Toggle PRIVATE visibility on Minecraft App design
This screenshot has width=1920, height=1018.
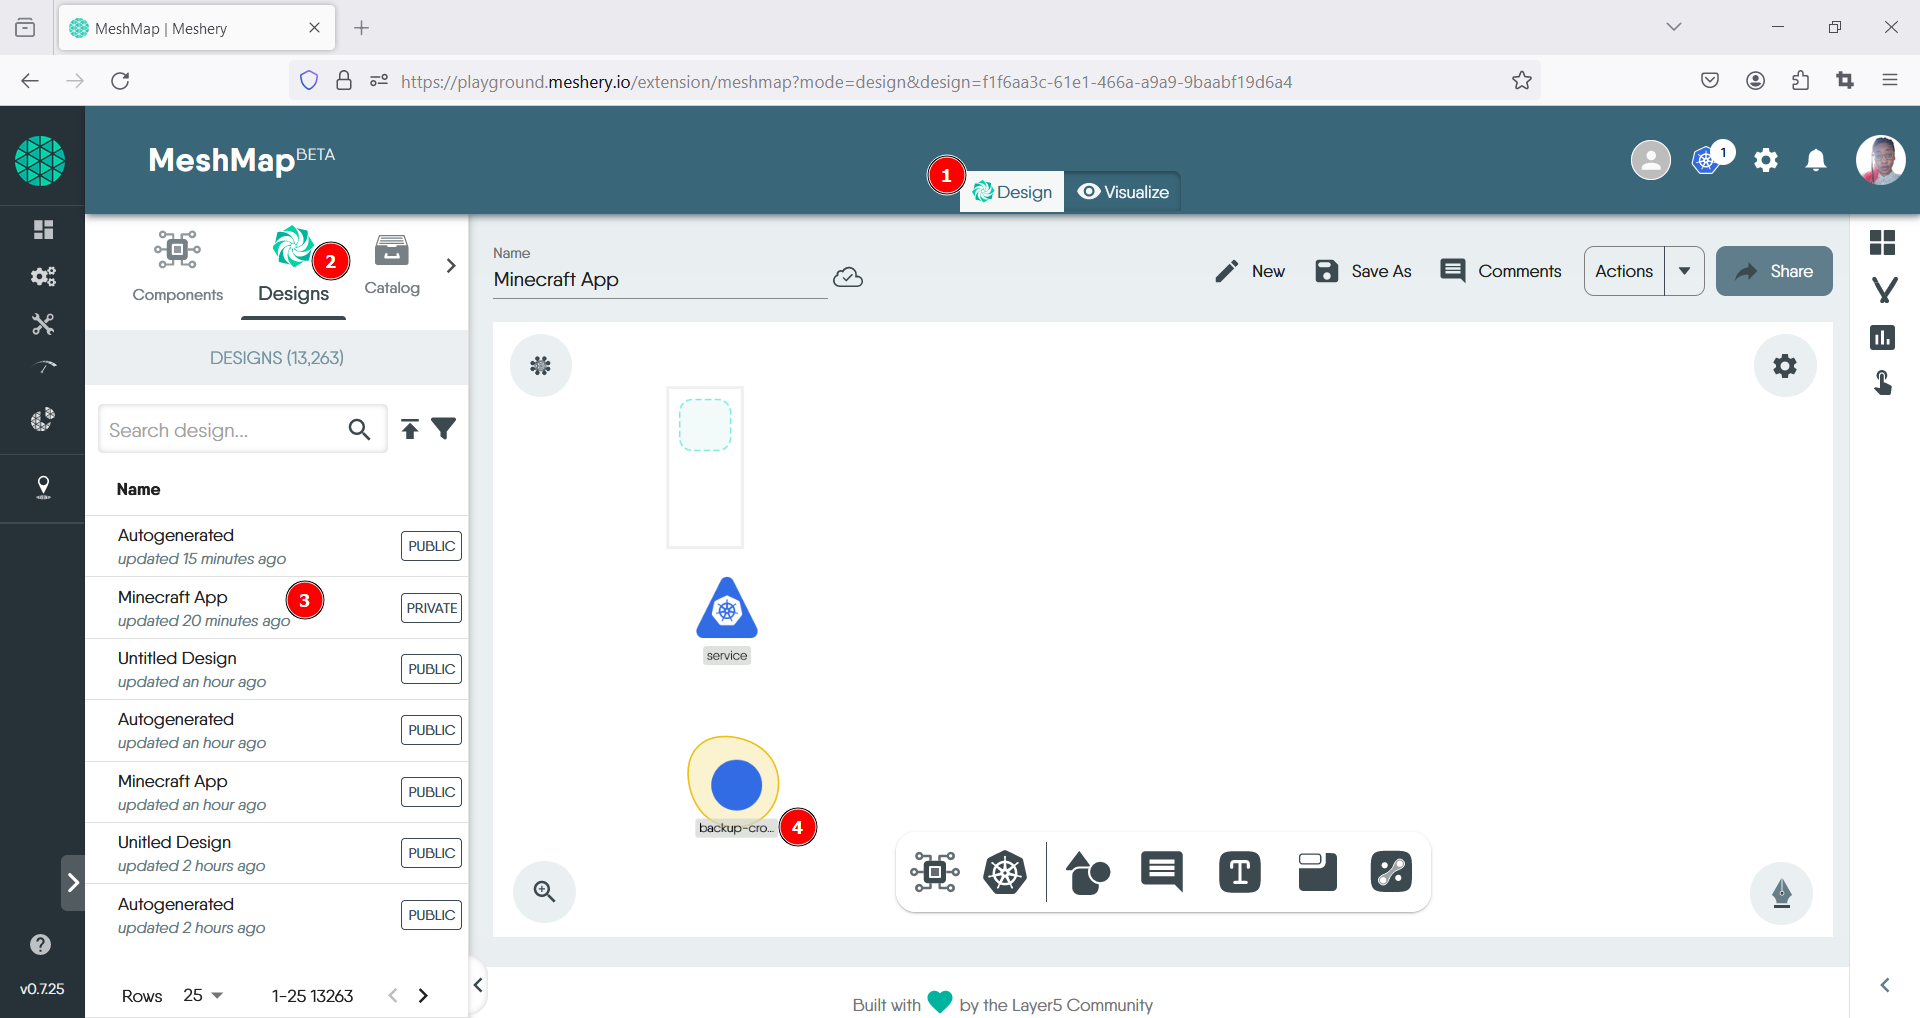click(x=431, y=608)
